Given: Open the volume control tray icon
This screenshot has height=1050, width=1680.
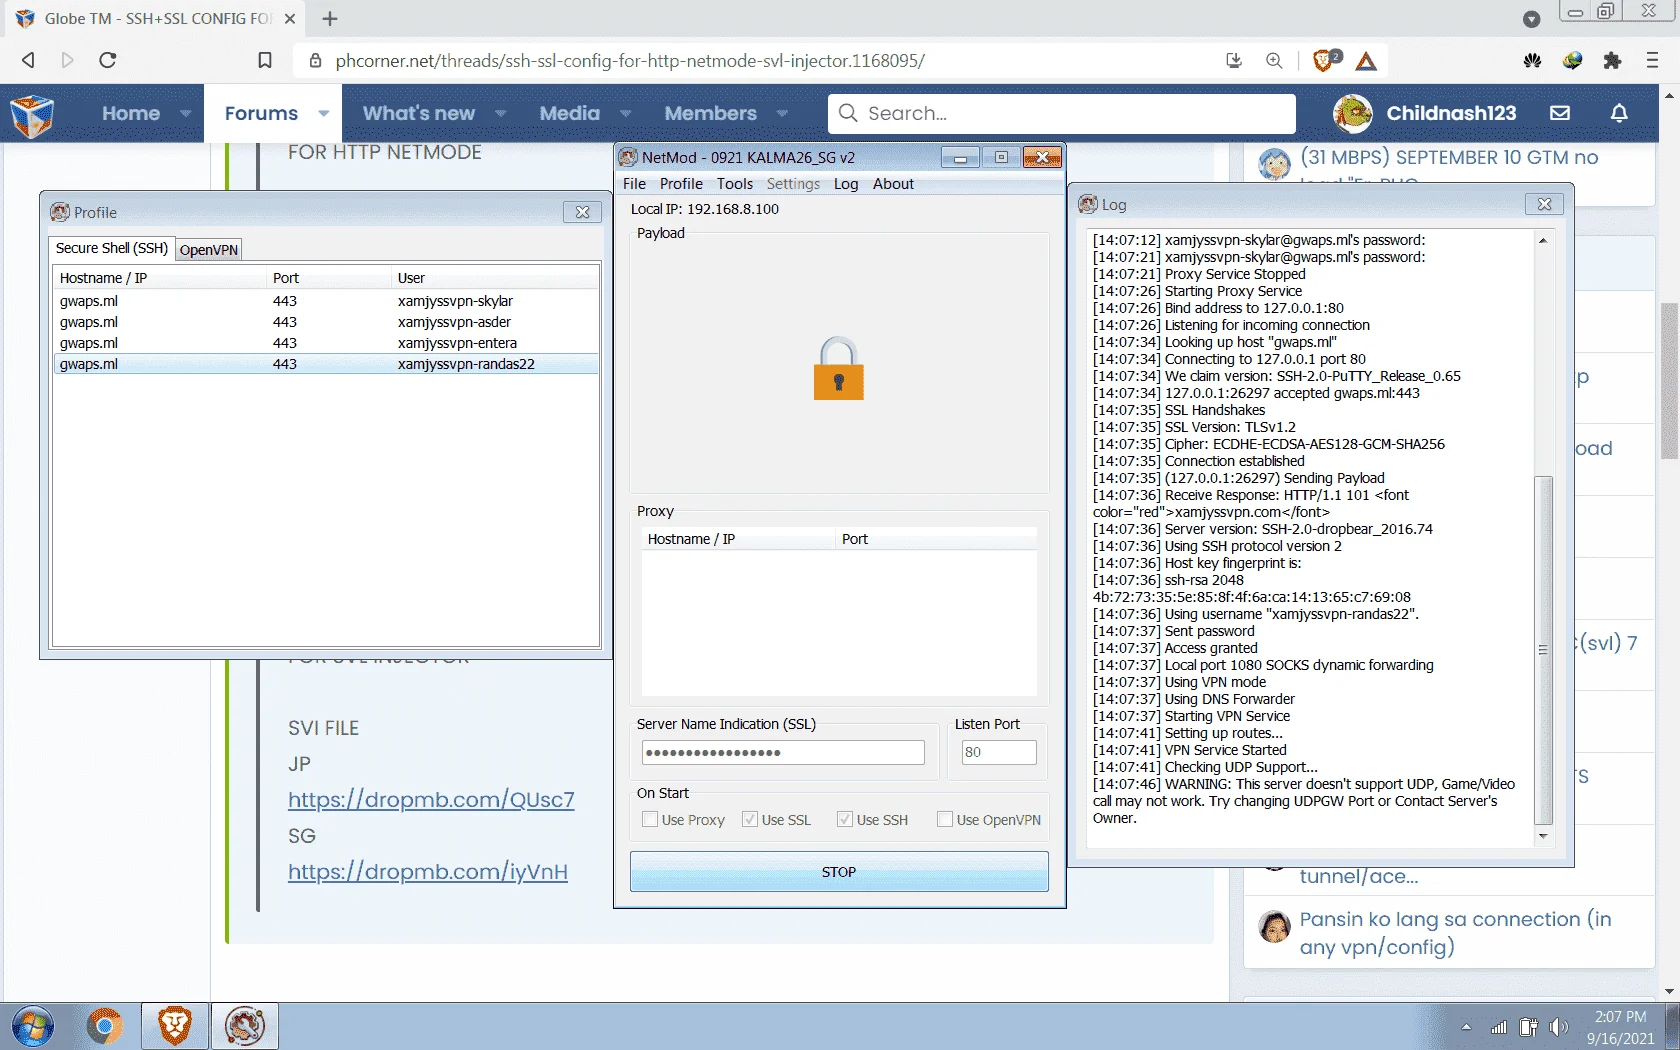Looking at the screenshot, I should pos(1559,1027).
